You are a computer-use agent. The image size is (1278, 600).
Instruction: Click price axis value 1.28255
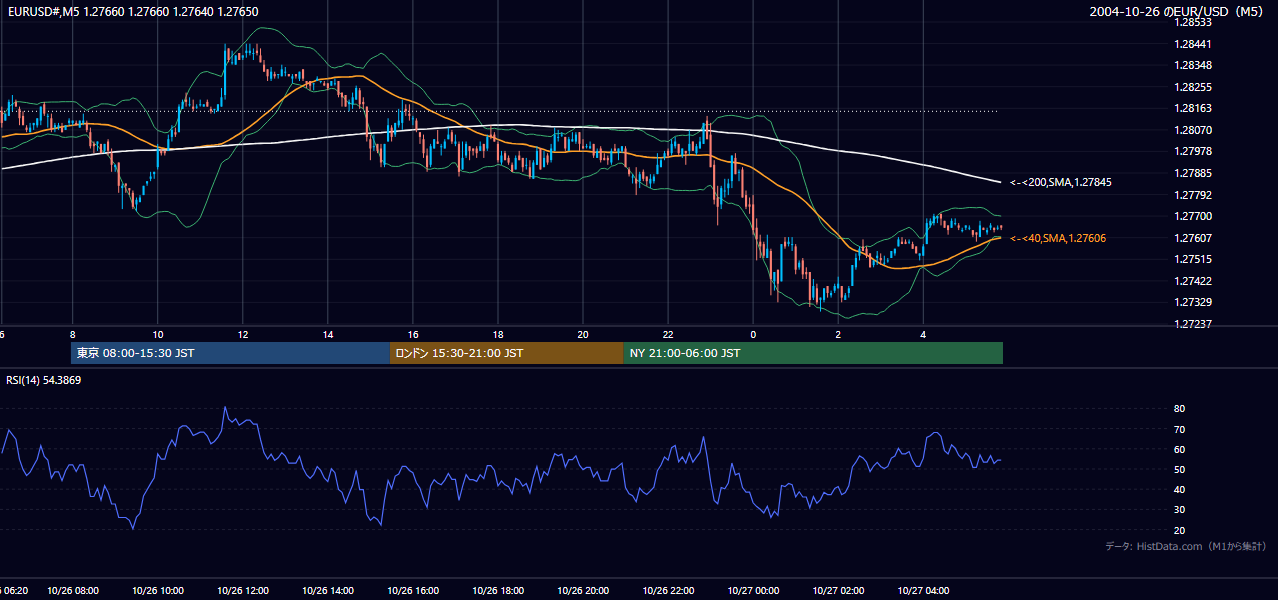tap(1194, 87)
